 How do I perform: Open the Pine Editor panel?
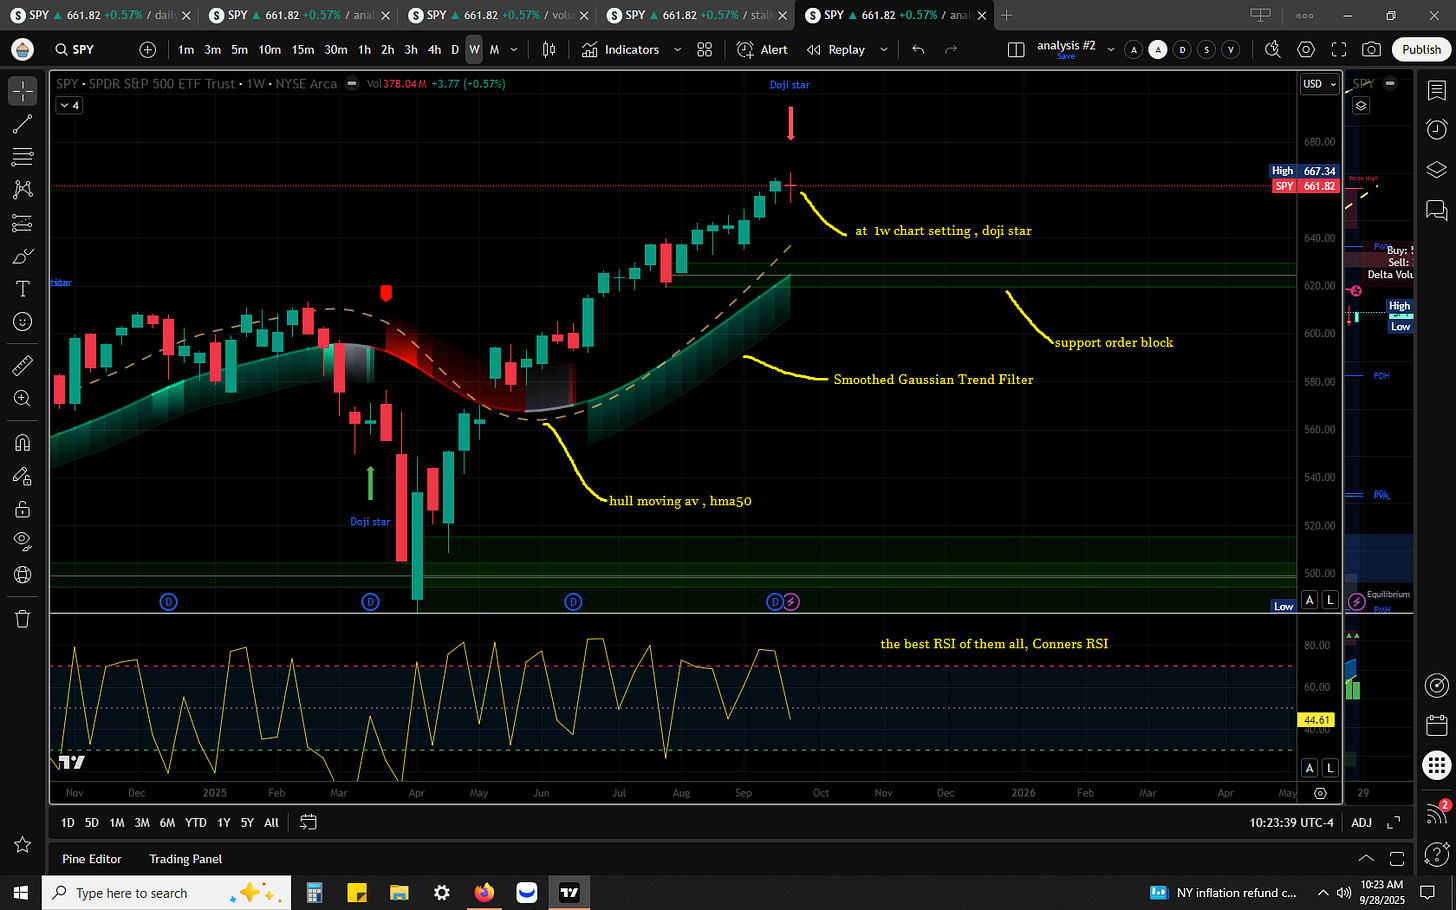tap(92, 859)
